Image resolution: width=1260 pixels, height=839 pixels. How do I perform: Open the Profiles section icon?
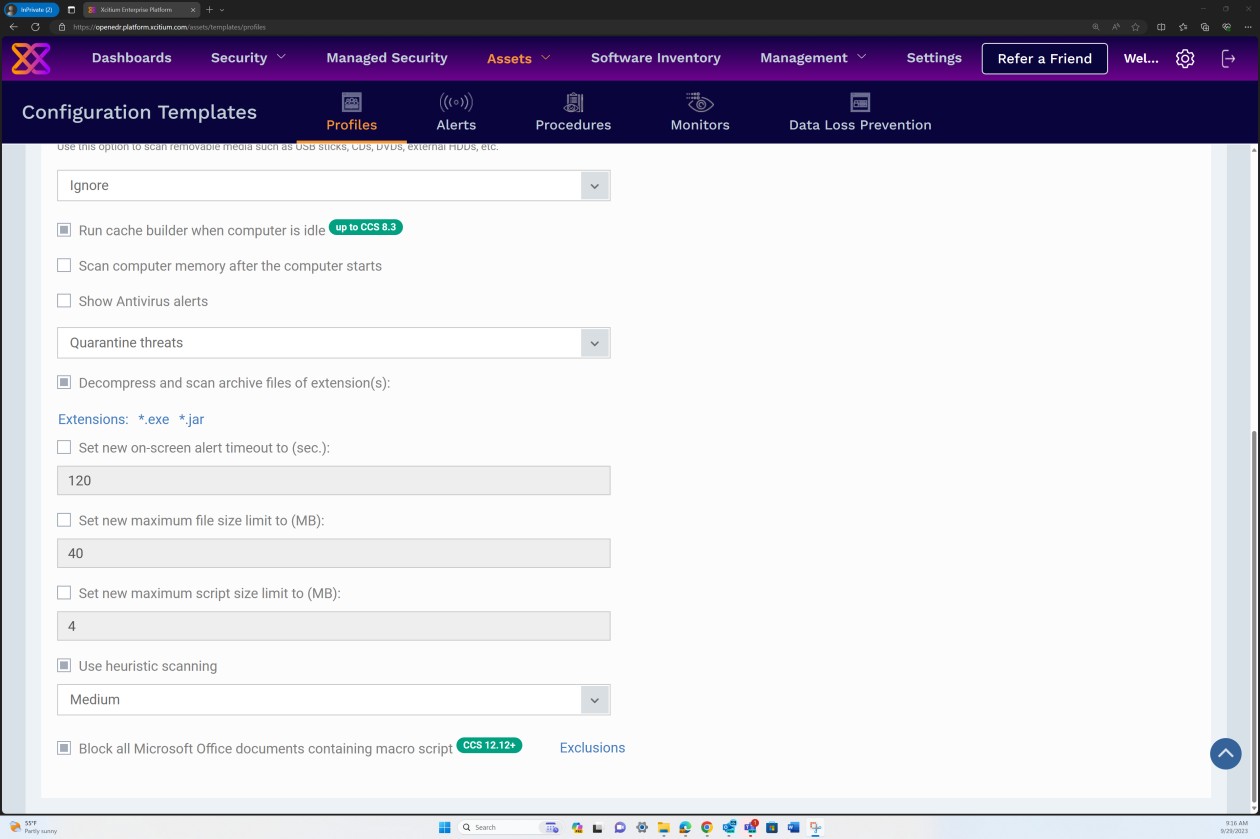[351, 102]
